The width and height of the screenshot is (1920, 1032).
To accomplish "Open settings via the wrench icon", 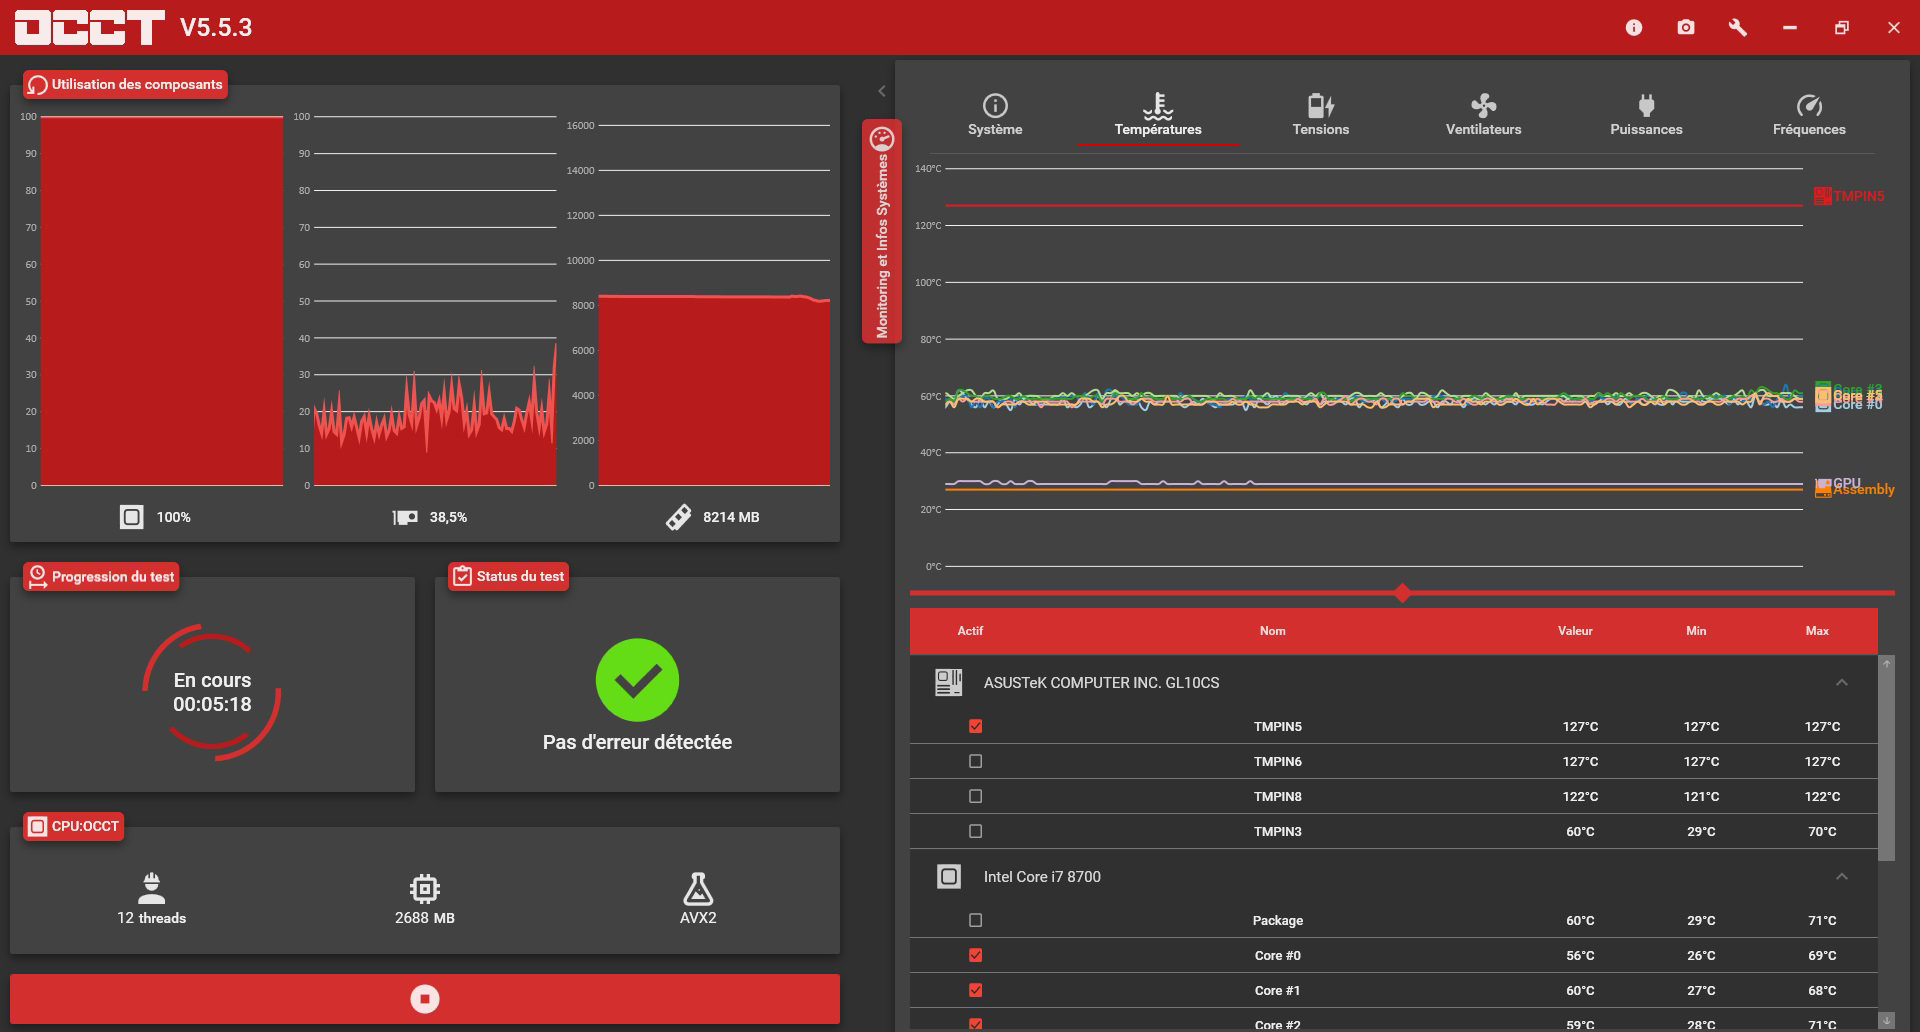I will point(1738,28).
